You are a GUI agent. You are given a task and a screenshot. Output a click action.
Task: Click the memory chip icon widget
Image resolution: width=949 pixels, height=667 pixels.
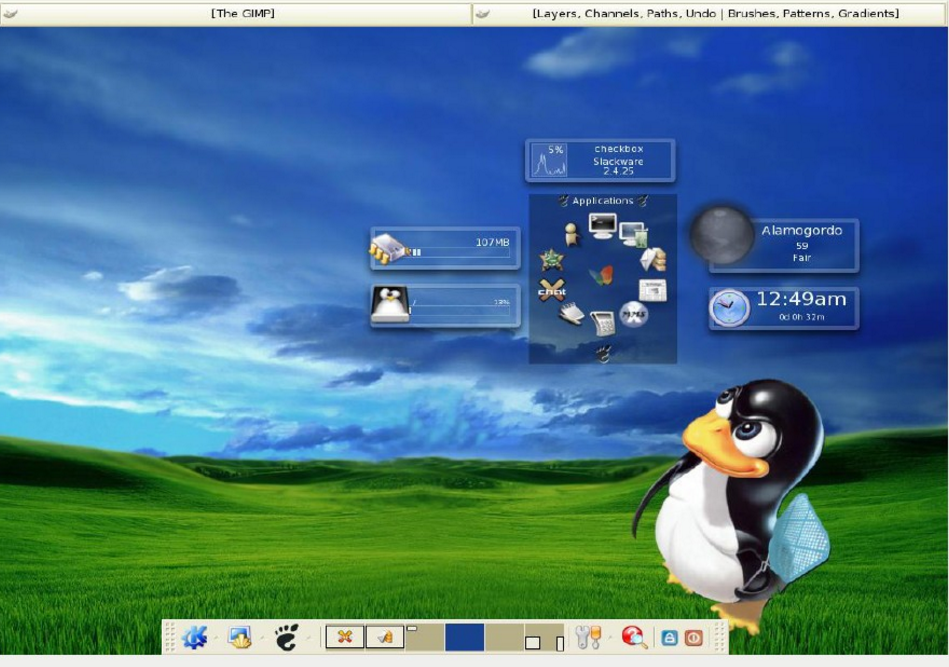click(x=391, y=248)
